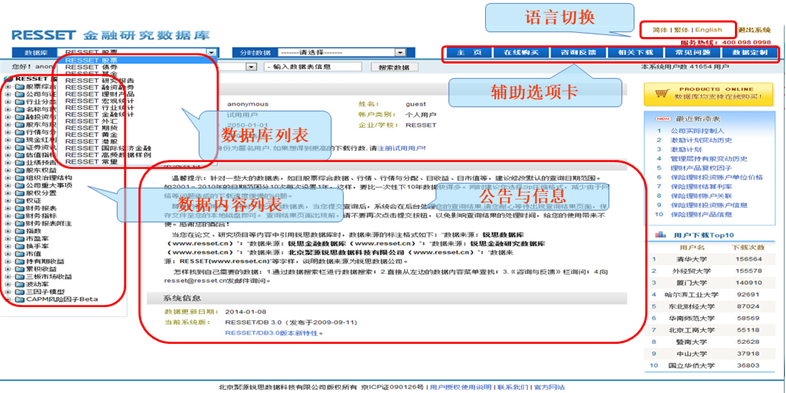Screen dimensions: 786x393
Task: Click the 搜索数据 button
Action: (x=394, y=67)
